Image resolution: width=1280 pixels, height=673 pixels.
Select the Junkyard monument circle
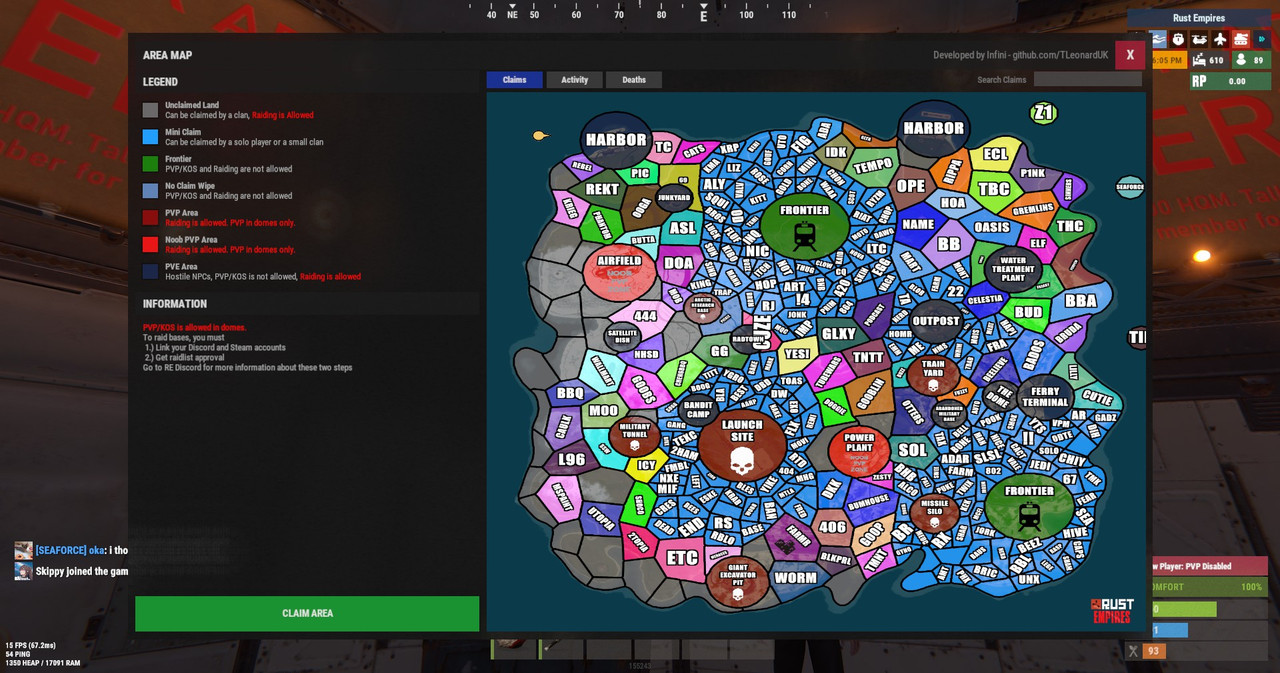point(674,198)
